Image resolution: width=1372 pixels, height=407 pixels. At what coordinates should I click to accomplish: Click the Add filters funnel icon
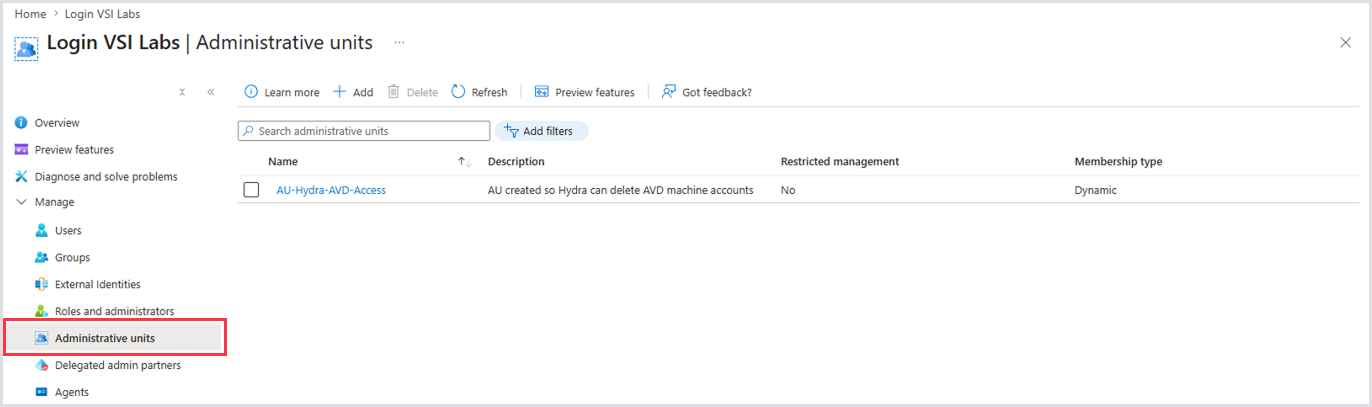[x=510, y=132]
